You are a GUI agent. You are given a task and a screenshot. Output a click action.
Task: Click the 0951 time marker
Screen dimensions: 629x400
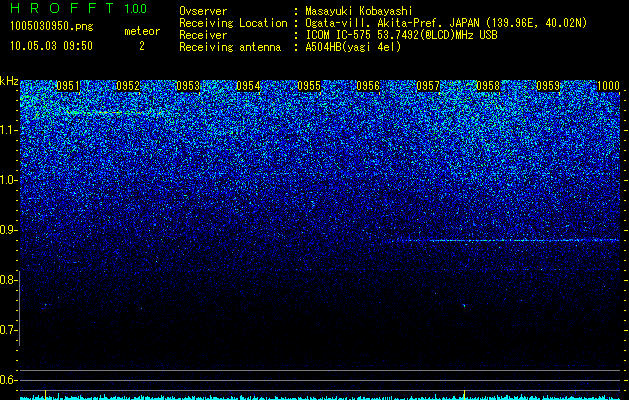point(68,86)
